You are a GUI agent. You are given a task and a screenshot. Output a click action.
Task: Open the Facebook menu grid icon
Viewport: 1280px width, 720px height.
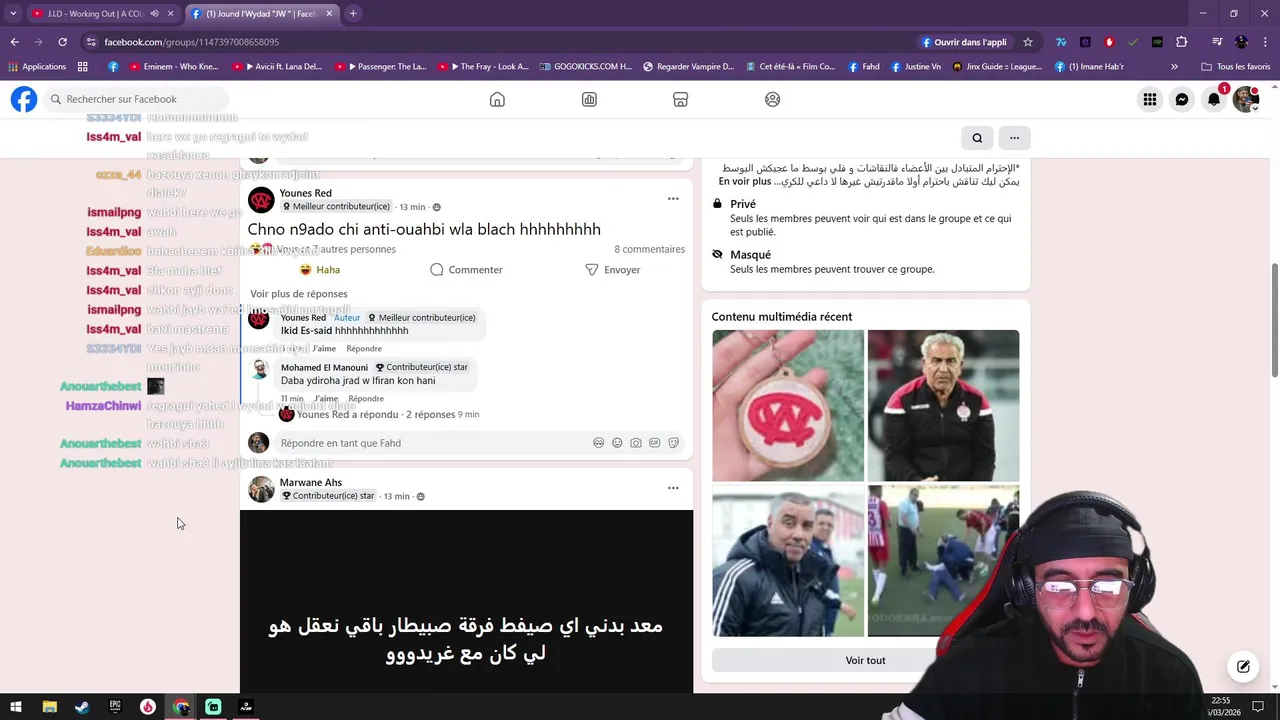pyautogui.click(x=1150, y=99)
